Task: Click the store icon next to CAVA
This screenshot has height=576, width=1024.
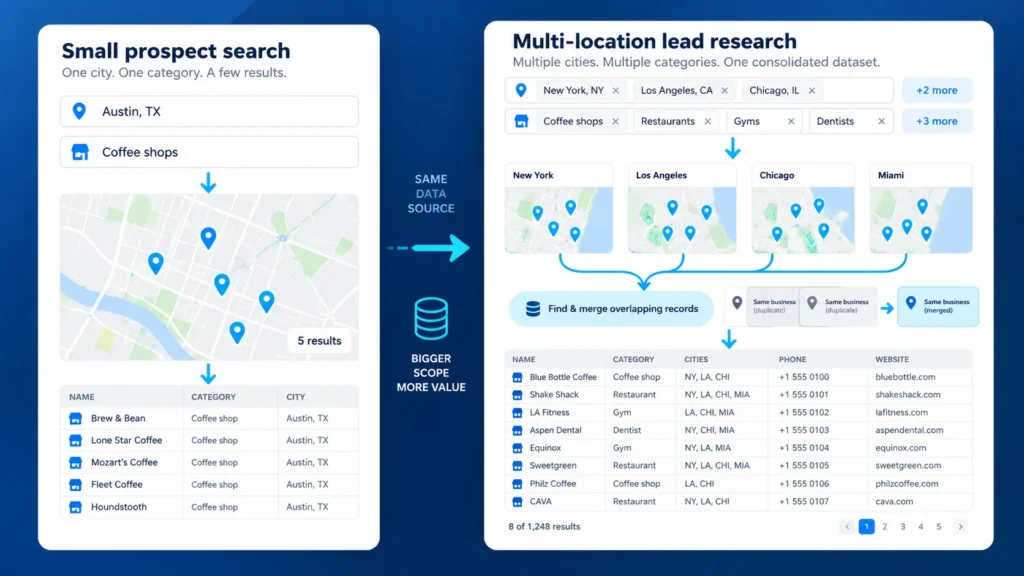Action: [x=517, y=502]
